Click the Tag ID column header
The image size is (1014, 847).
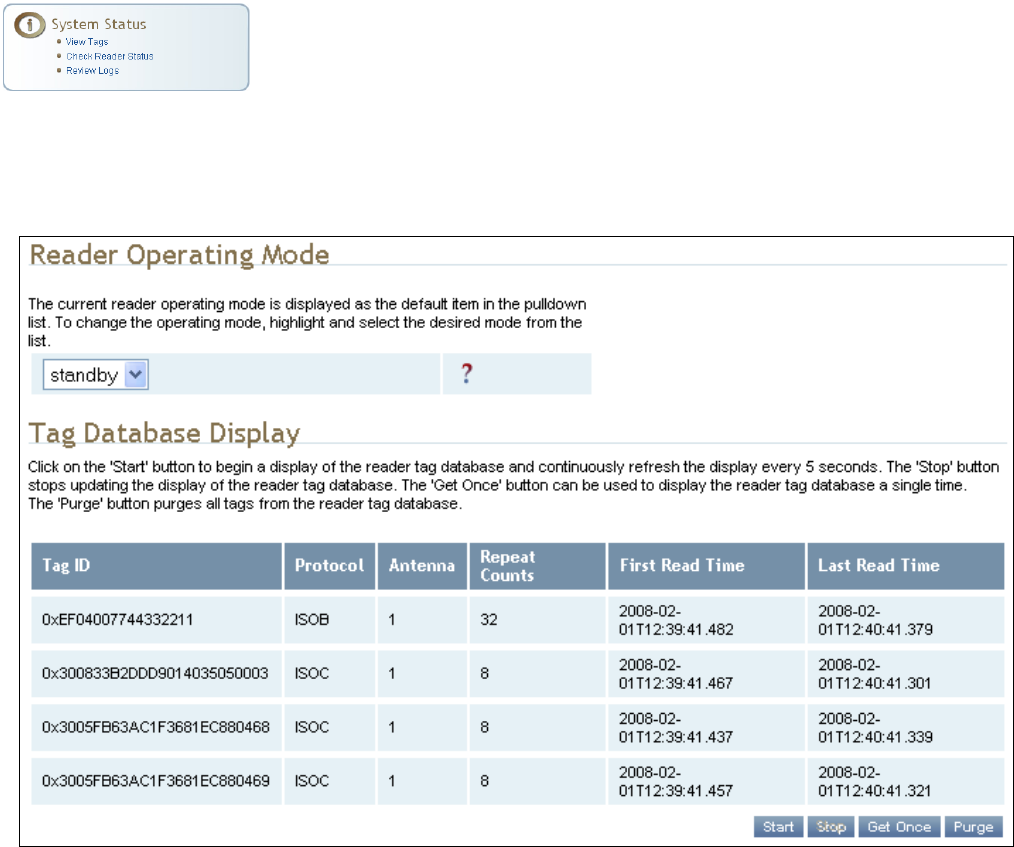point(156,566)
